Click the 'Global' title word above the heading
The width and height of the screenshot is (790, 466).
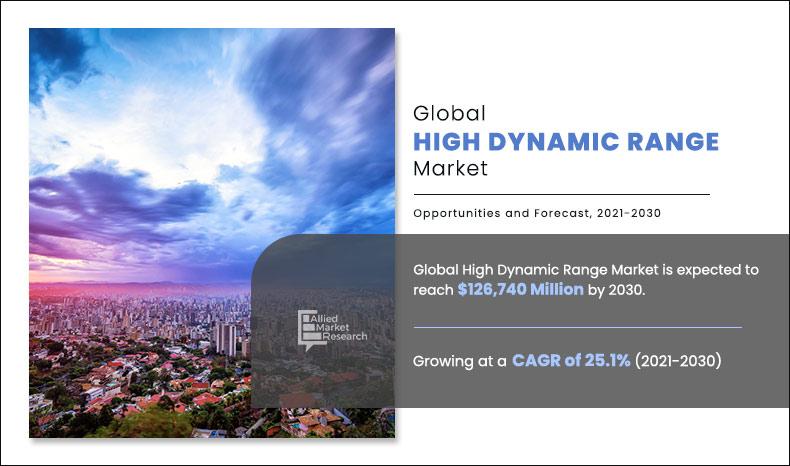pyautogui.click(x=448, y=112)
